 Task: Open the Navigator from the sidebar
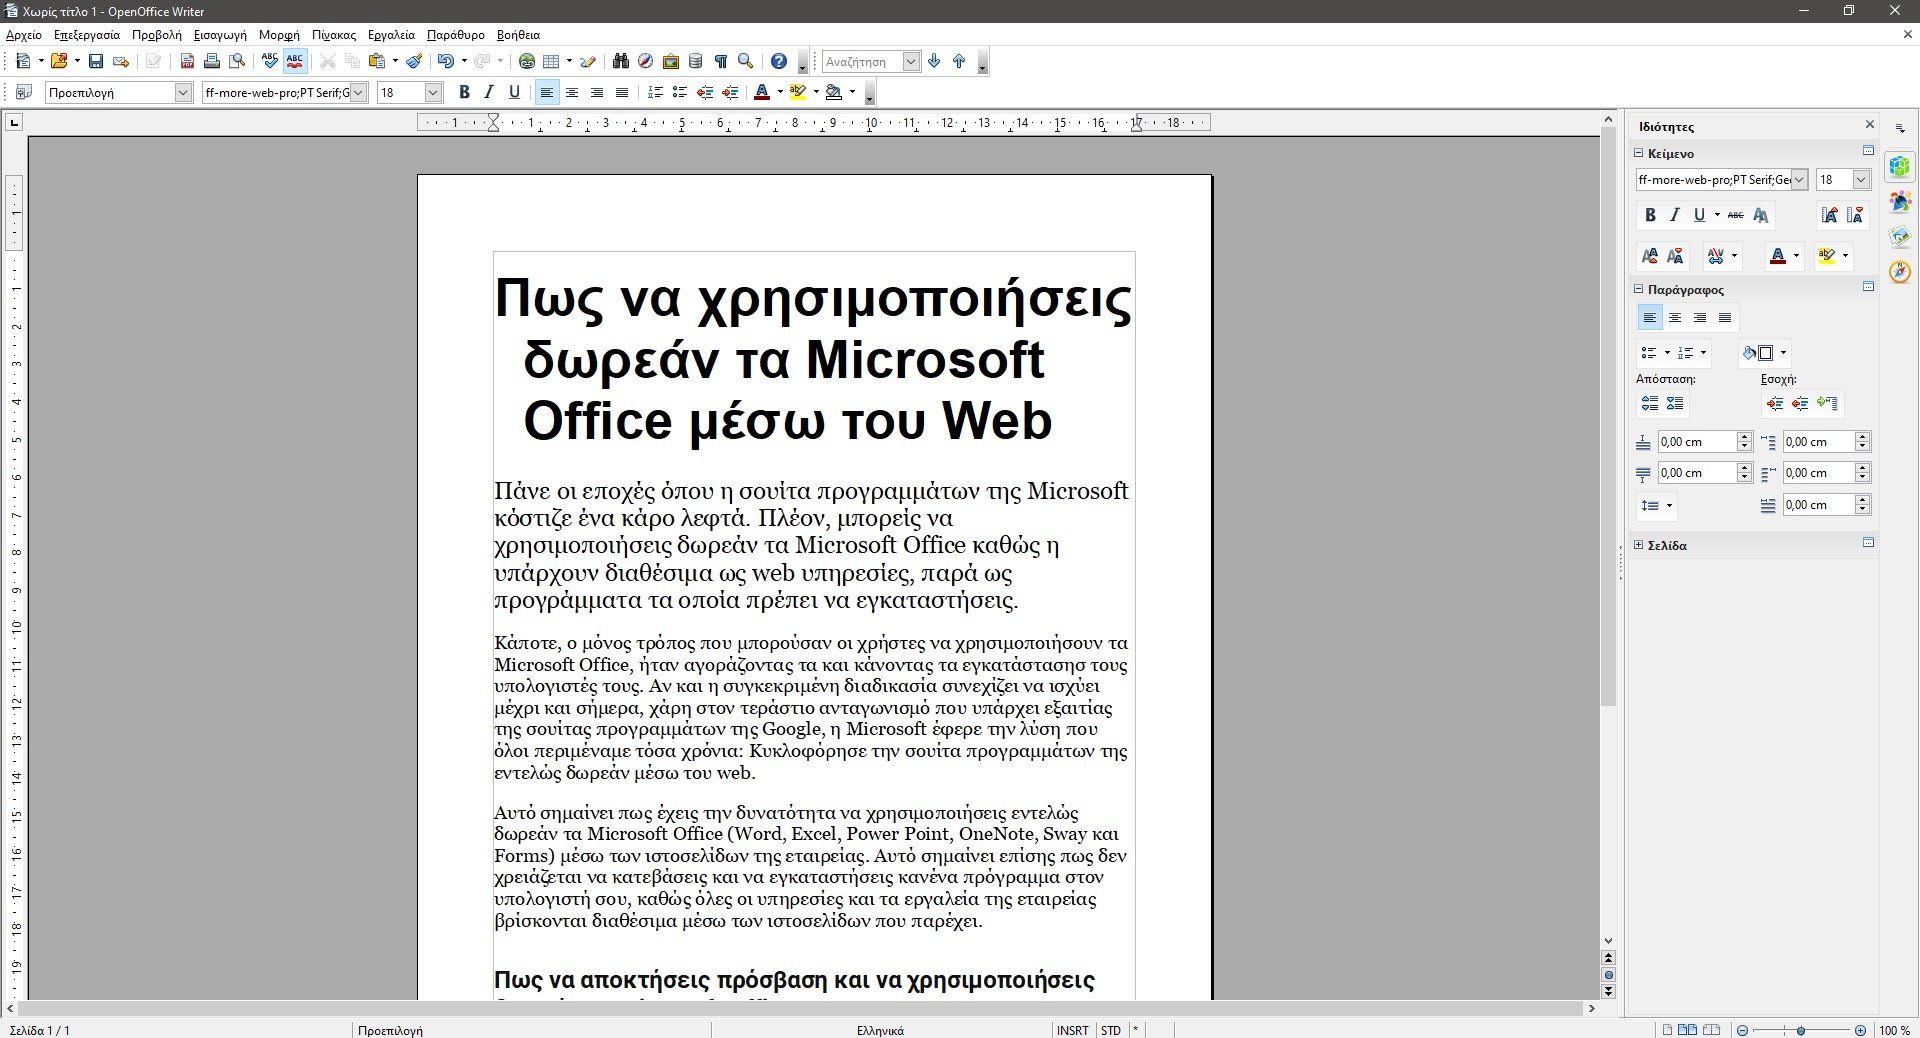pyautogui.click(x=1900, y=272)
